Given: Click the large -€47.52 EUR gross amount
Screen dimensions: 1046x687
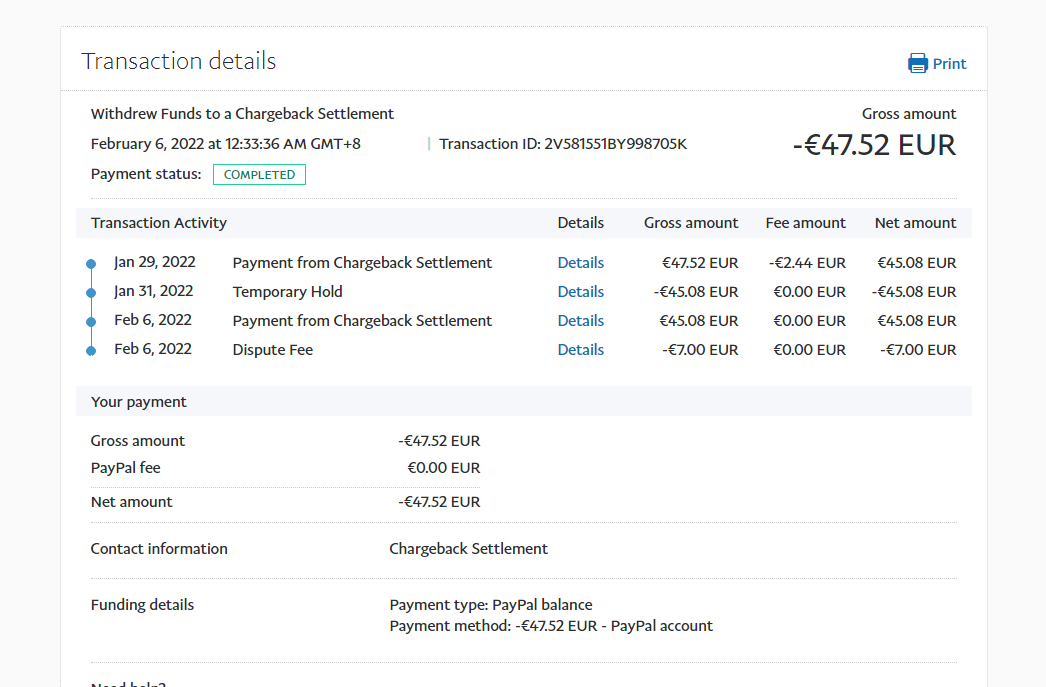Looking at the screenshot, I should [x=874, y=145].
